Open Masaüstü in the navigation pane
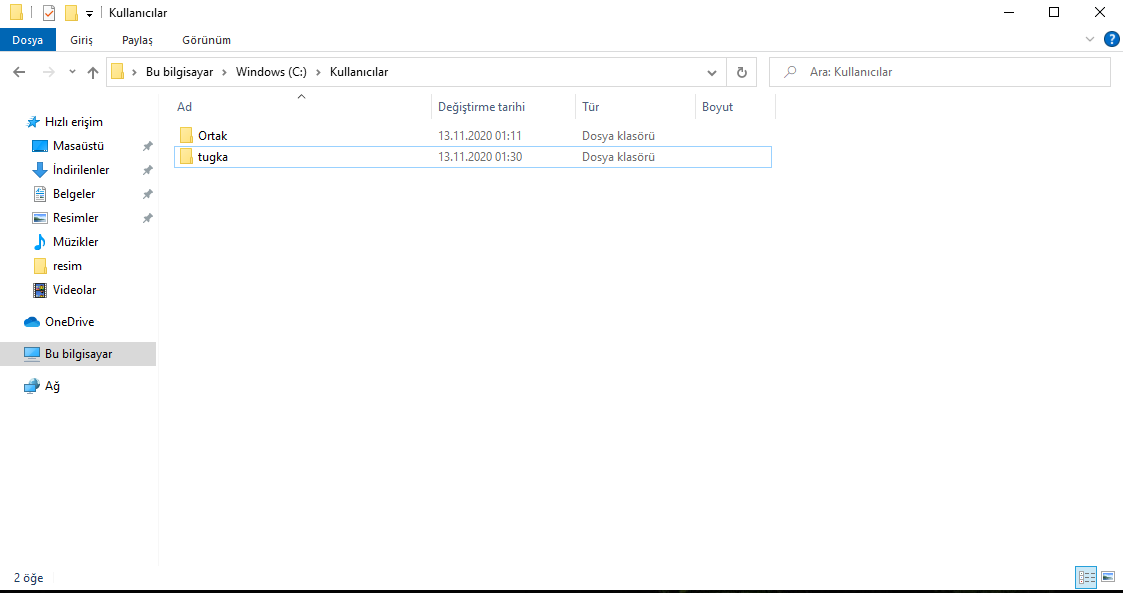The width and height of the screenshot is (1123, 593). pos(78,146)
